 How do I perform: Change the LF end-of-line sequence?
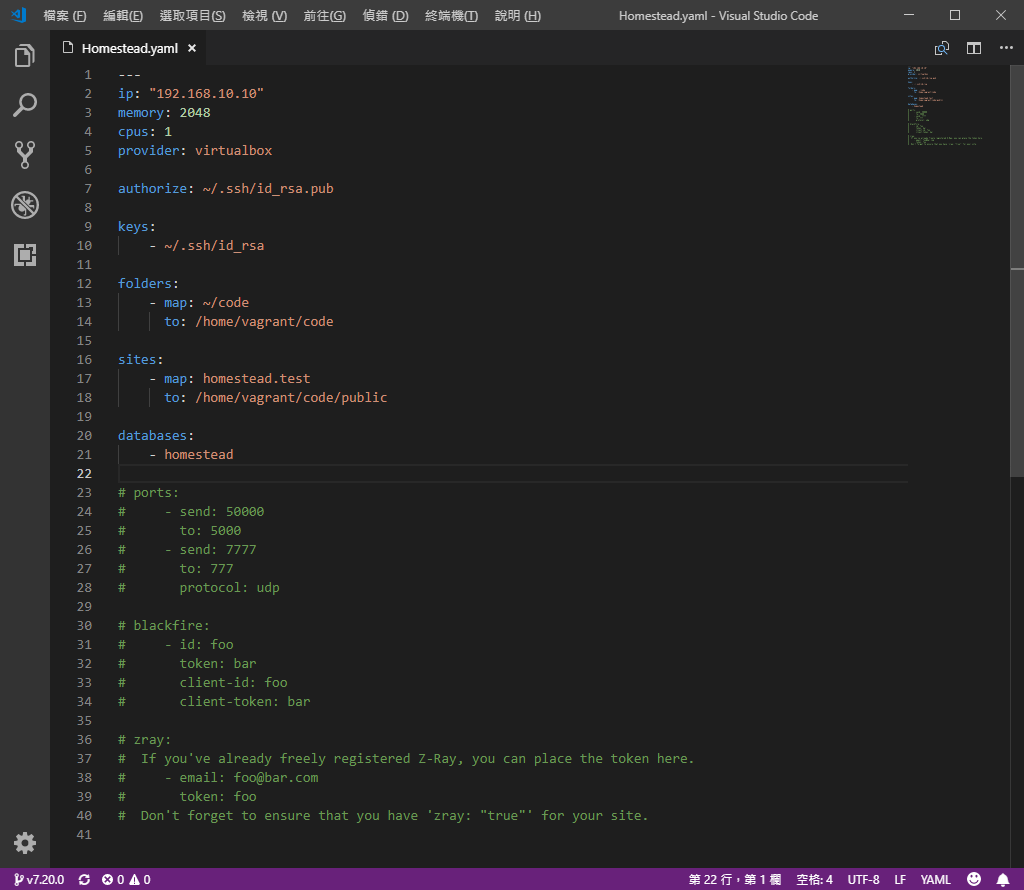tap(900, 880)
